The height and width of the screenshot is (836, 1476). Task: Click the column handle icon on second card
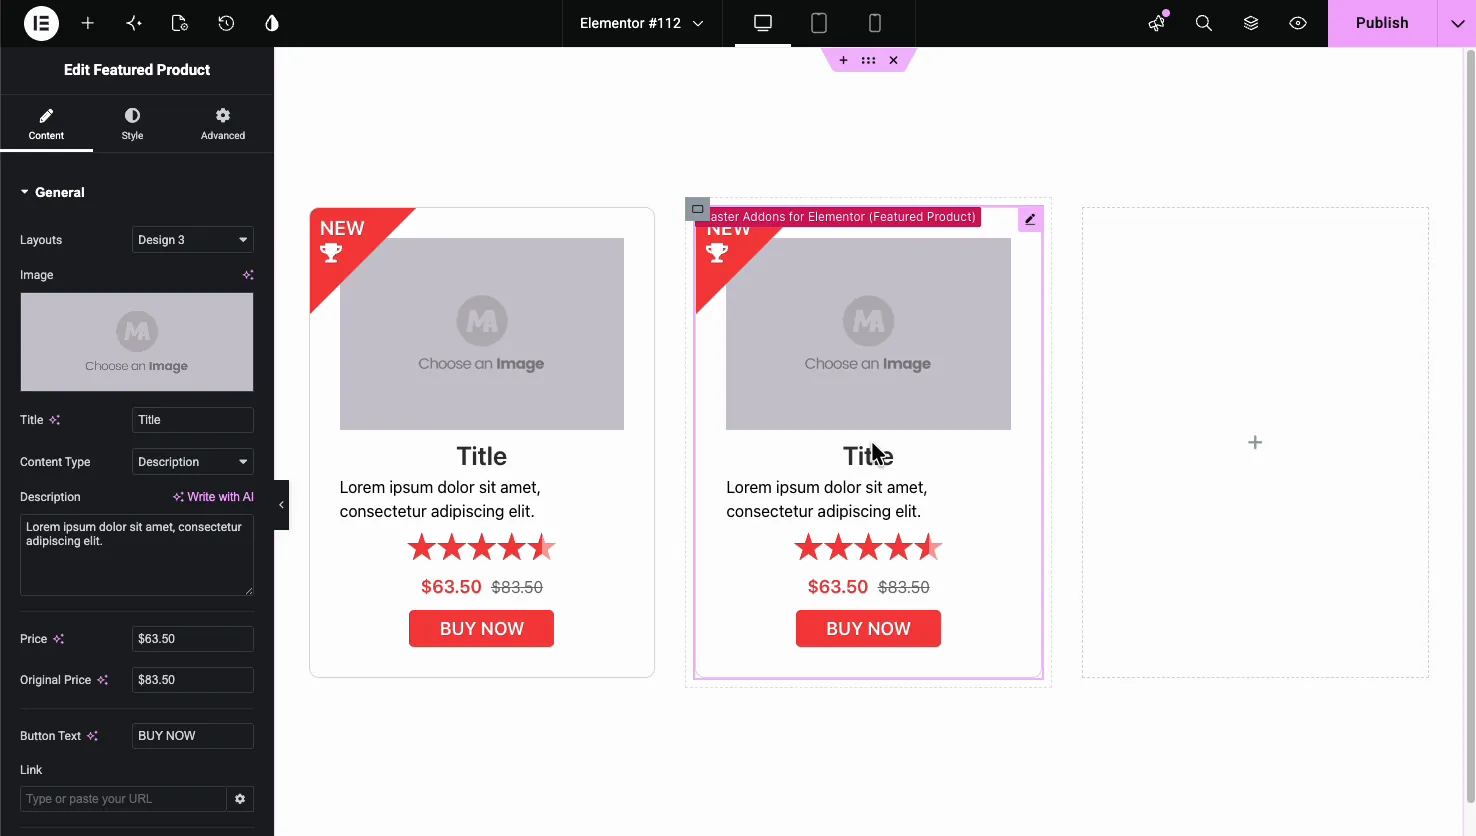[x=698, y=209]
